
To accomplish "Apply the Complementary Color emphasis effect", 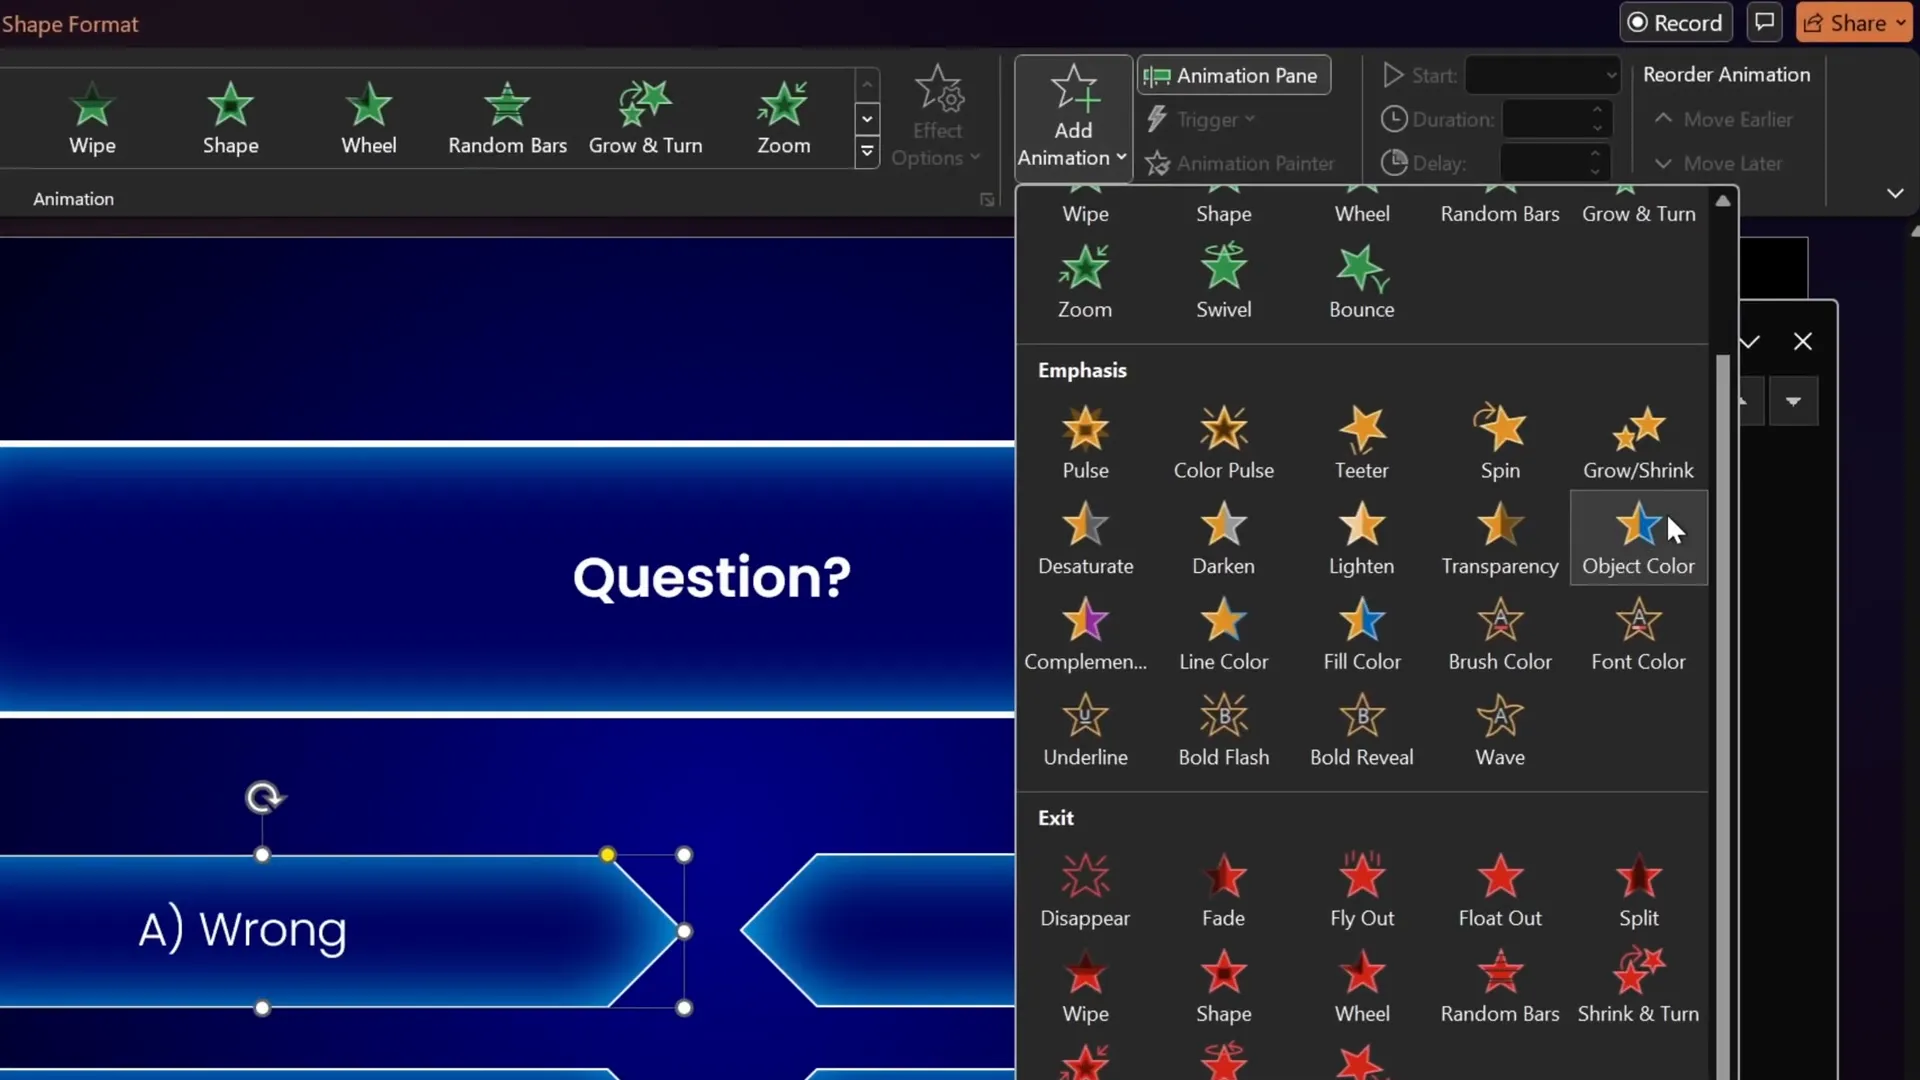I will coord(1085,635).
